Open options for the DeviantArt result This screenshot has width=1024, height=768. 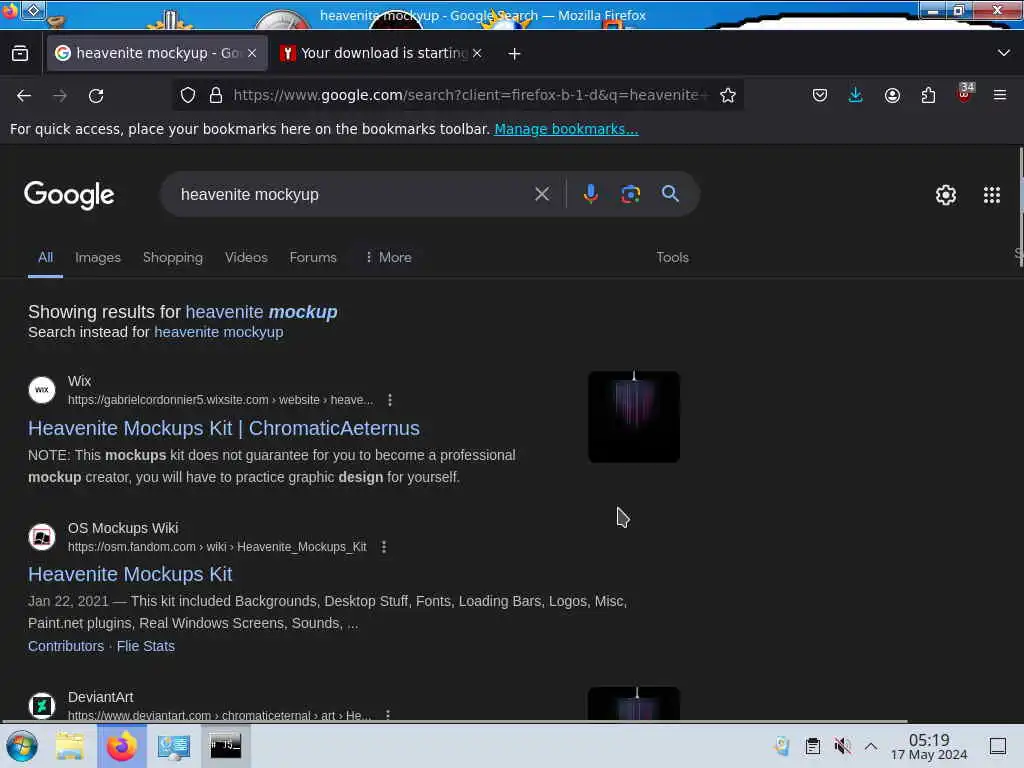pos(388,714)
